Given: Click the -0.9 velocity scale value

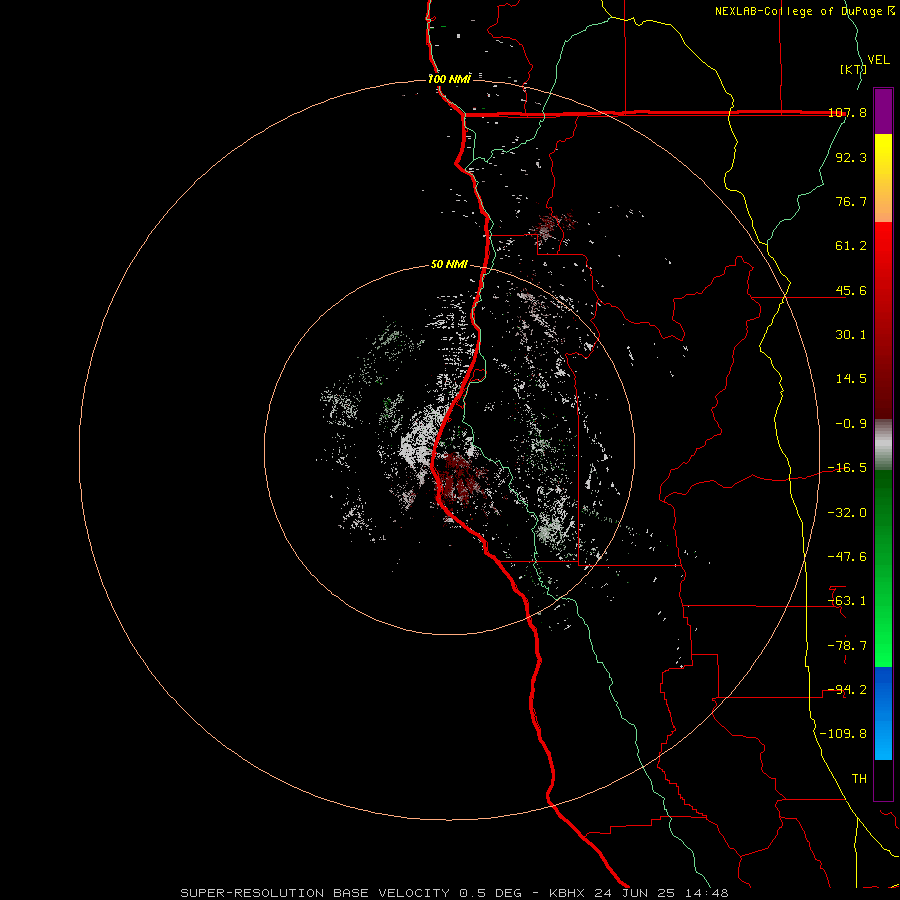Looking at the screenshot, I should 851,424.
